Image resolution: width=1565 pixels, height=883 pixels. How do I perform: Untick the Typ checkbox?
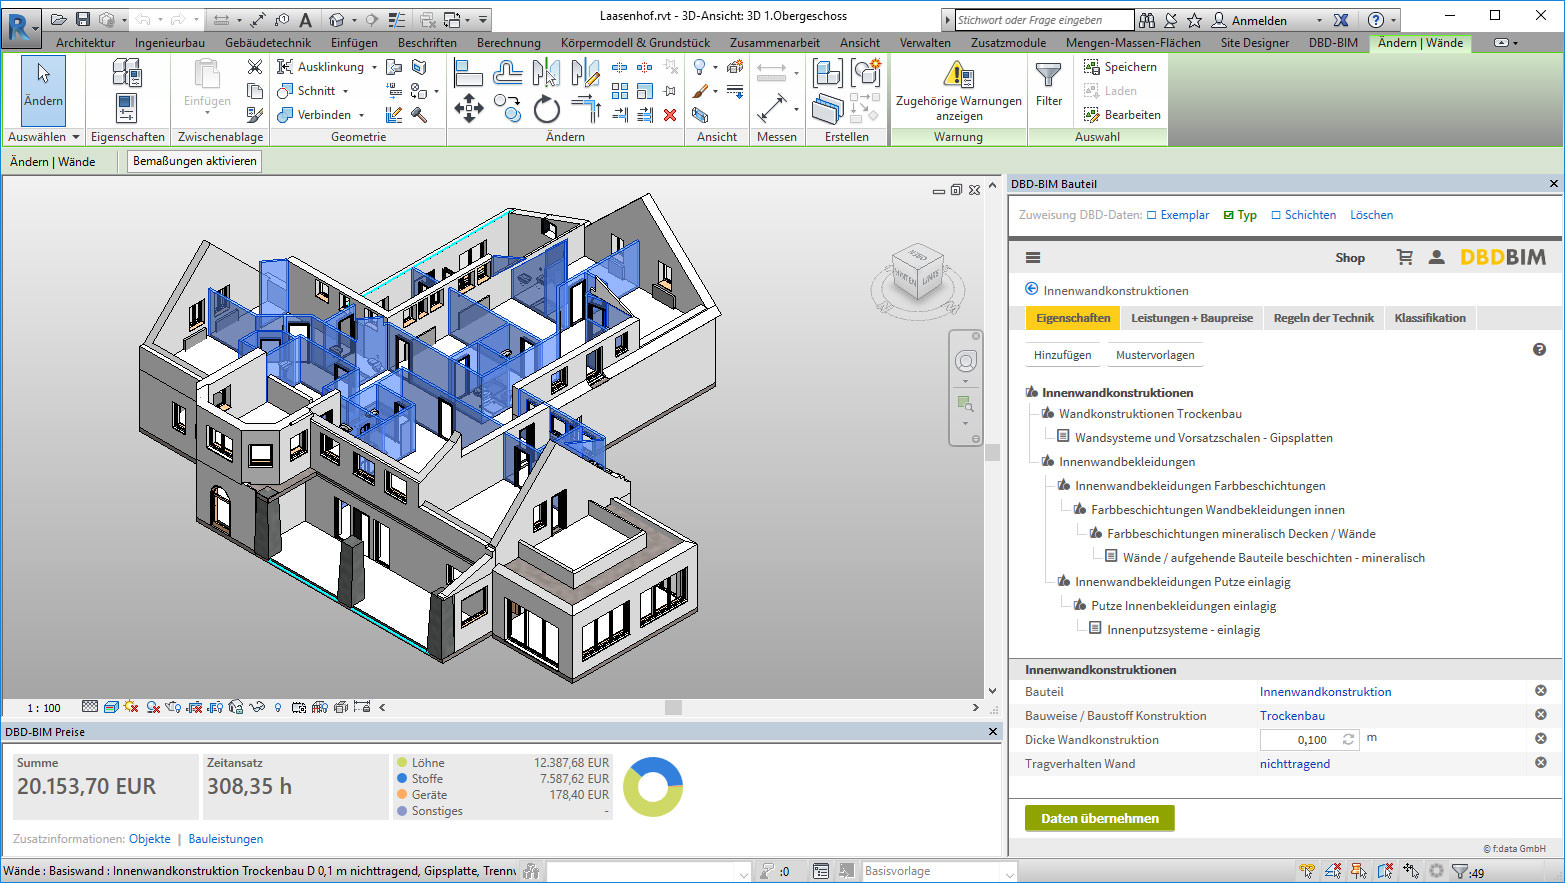click(1229, 215)
